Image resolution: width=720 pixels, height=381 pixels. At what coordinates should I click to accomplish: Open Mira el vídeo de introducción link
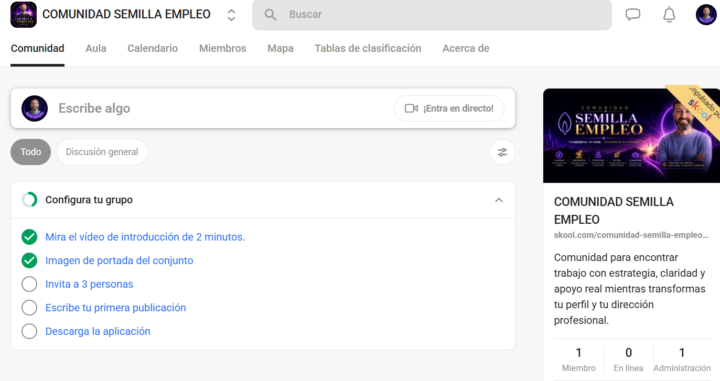tap(145, 237)
